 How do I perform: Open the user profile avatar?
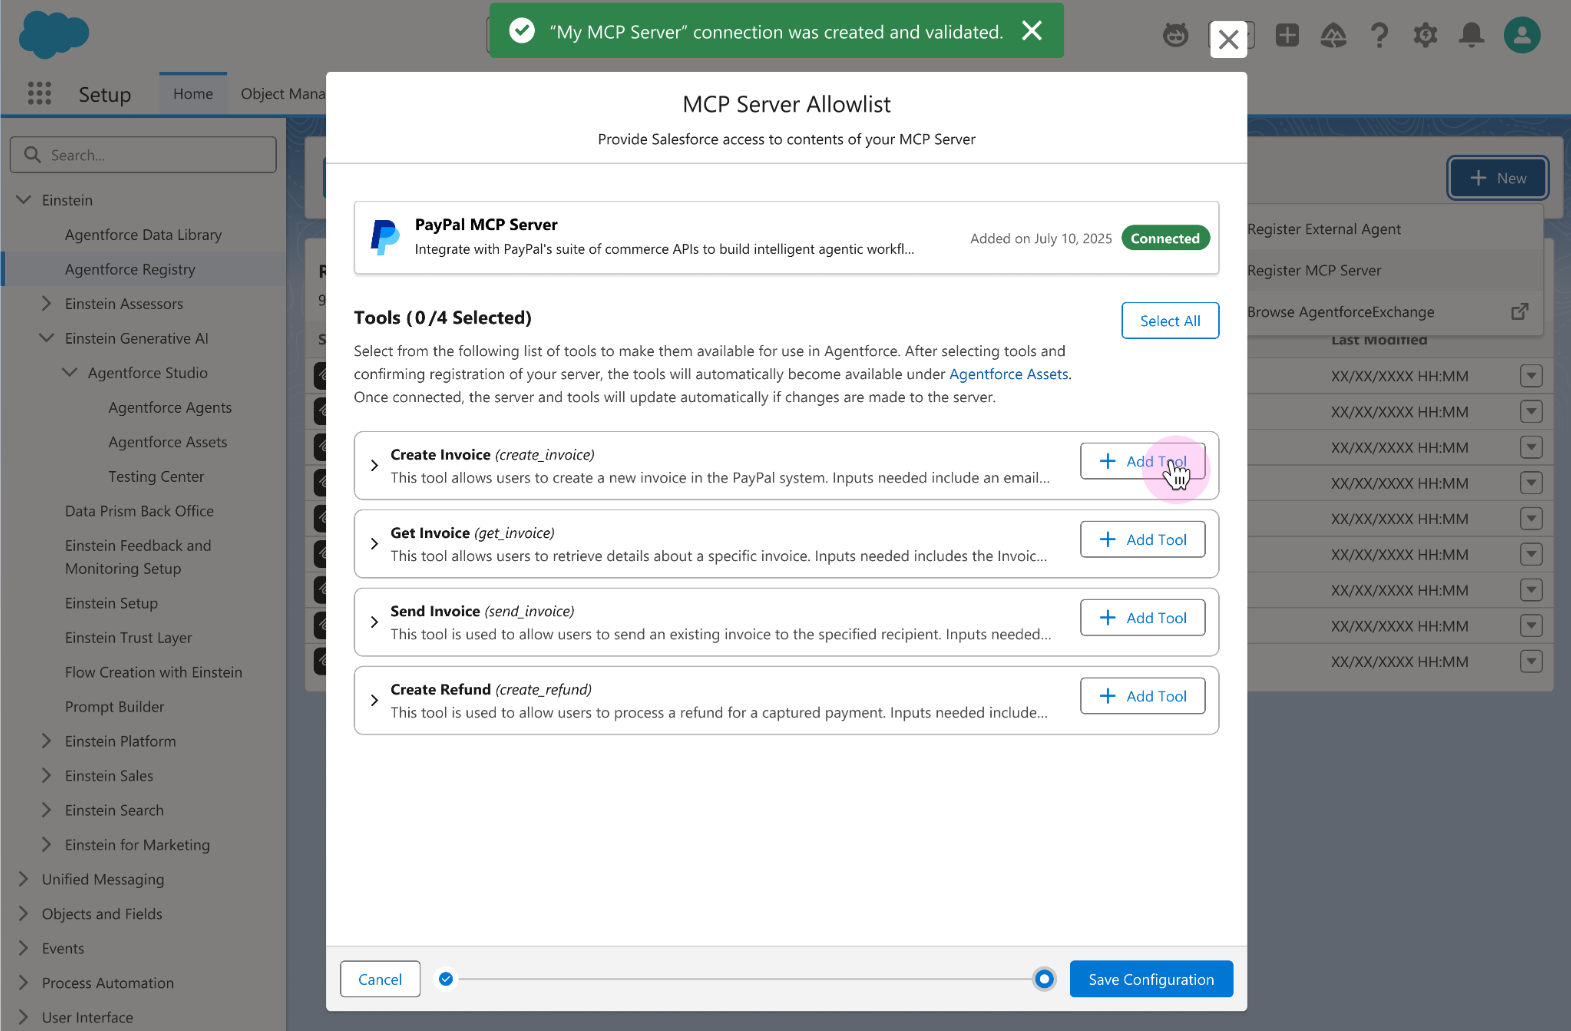[1521, 36]
